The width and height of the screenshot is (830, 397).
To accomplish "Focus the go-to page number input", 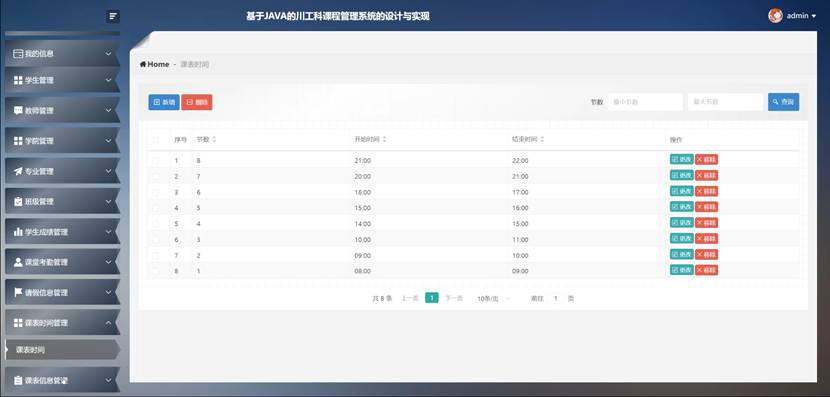I will coord(556,299).
